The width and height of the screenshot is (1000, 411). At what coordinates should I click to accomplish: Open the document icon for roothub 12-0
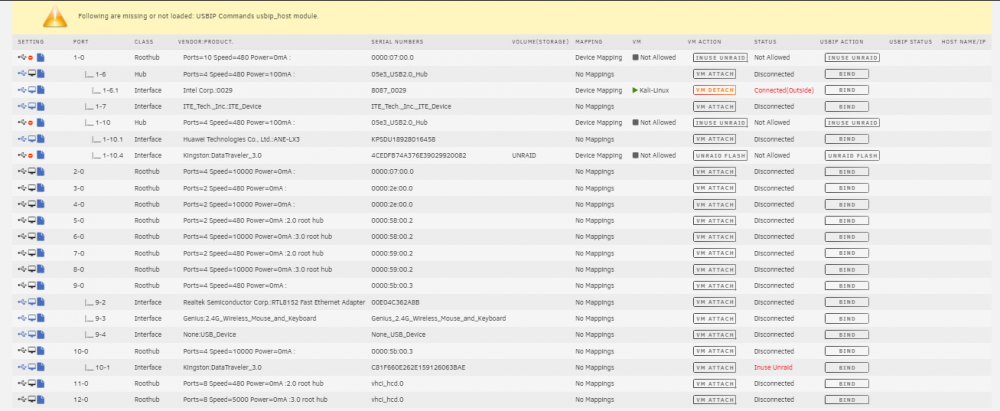click(x=40, y=400)
